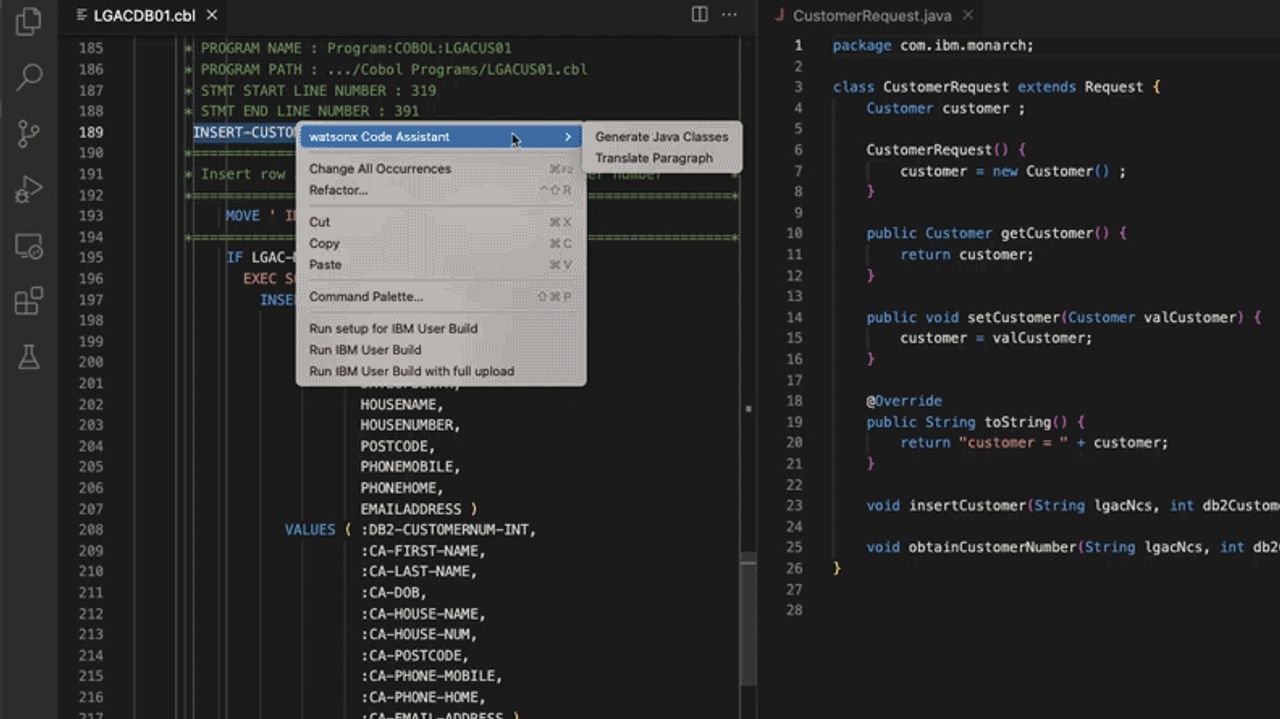
Task: Open the Explorer files icon in activity bar
Action: click(x=29, y=21)
